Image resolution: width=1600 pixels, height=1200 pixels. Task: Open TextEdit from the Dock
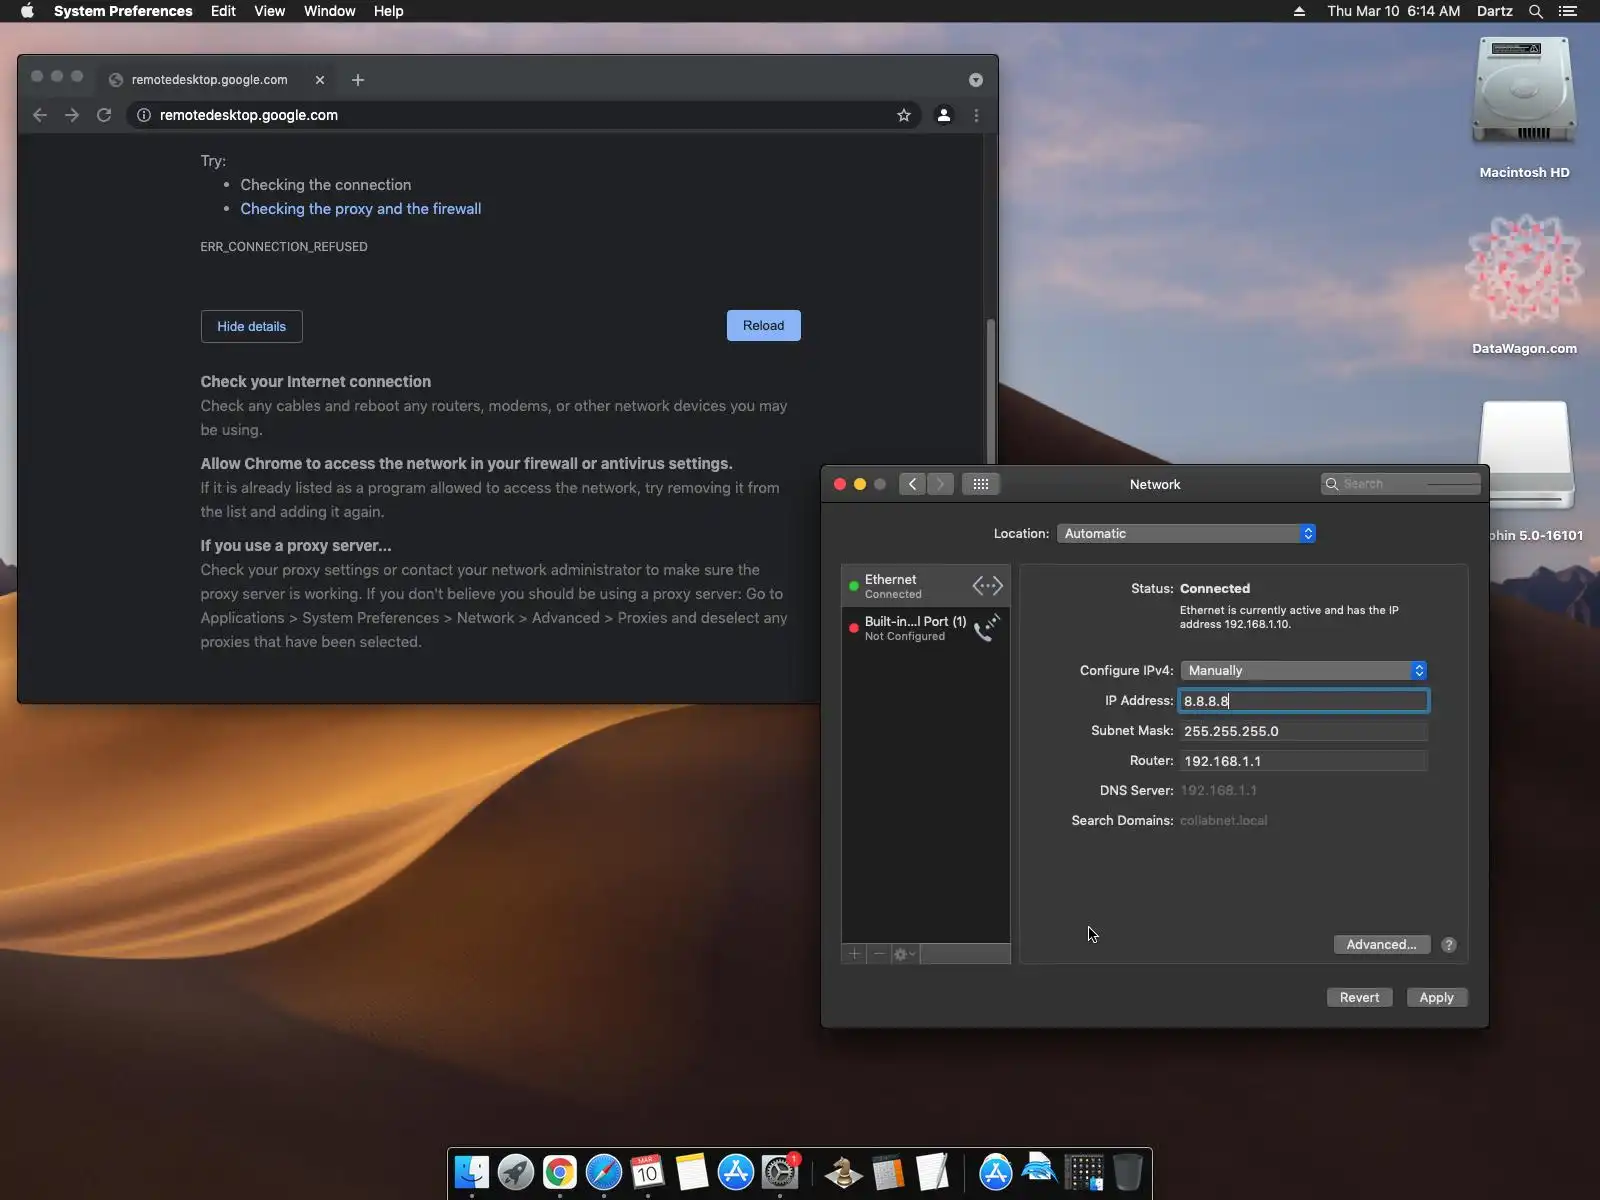click(932, 1172)
